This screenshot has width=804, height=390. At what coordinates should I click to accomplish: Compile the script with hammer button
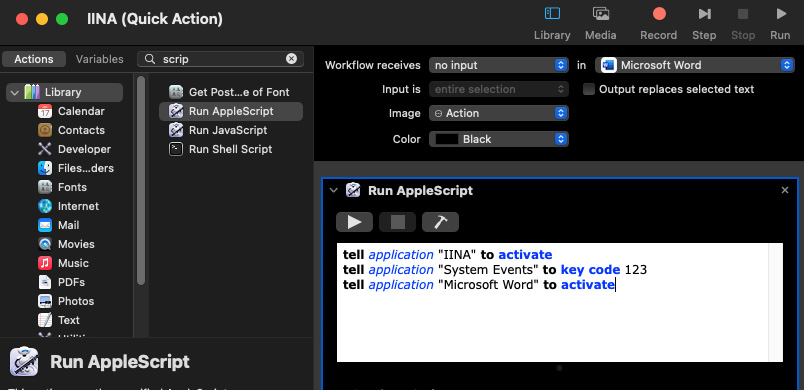pyautogui.click(x=440, y=222)
